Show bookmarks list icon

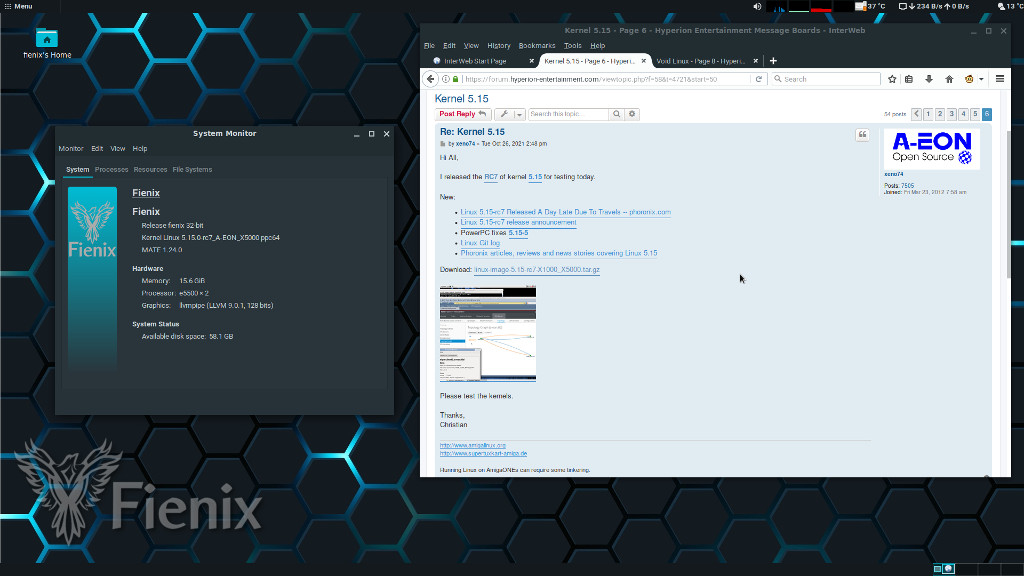(x=909, y=79)
